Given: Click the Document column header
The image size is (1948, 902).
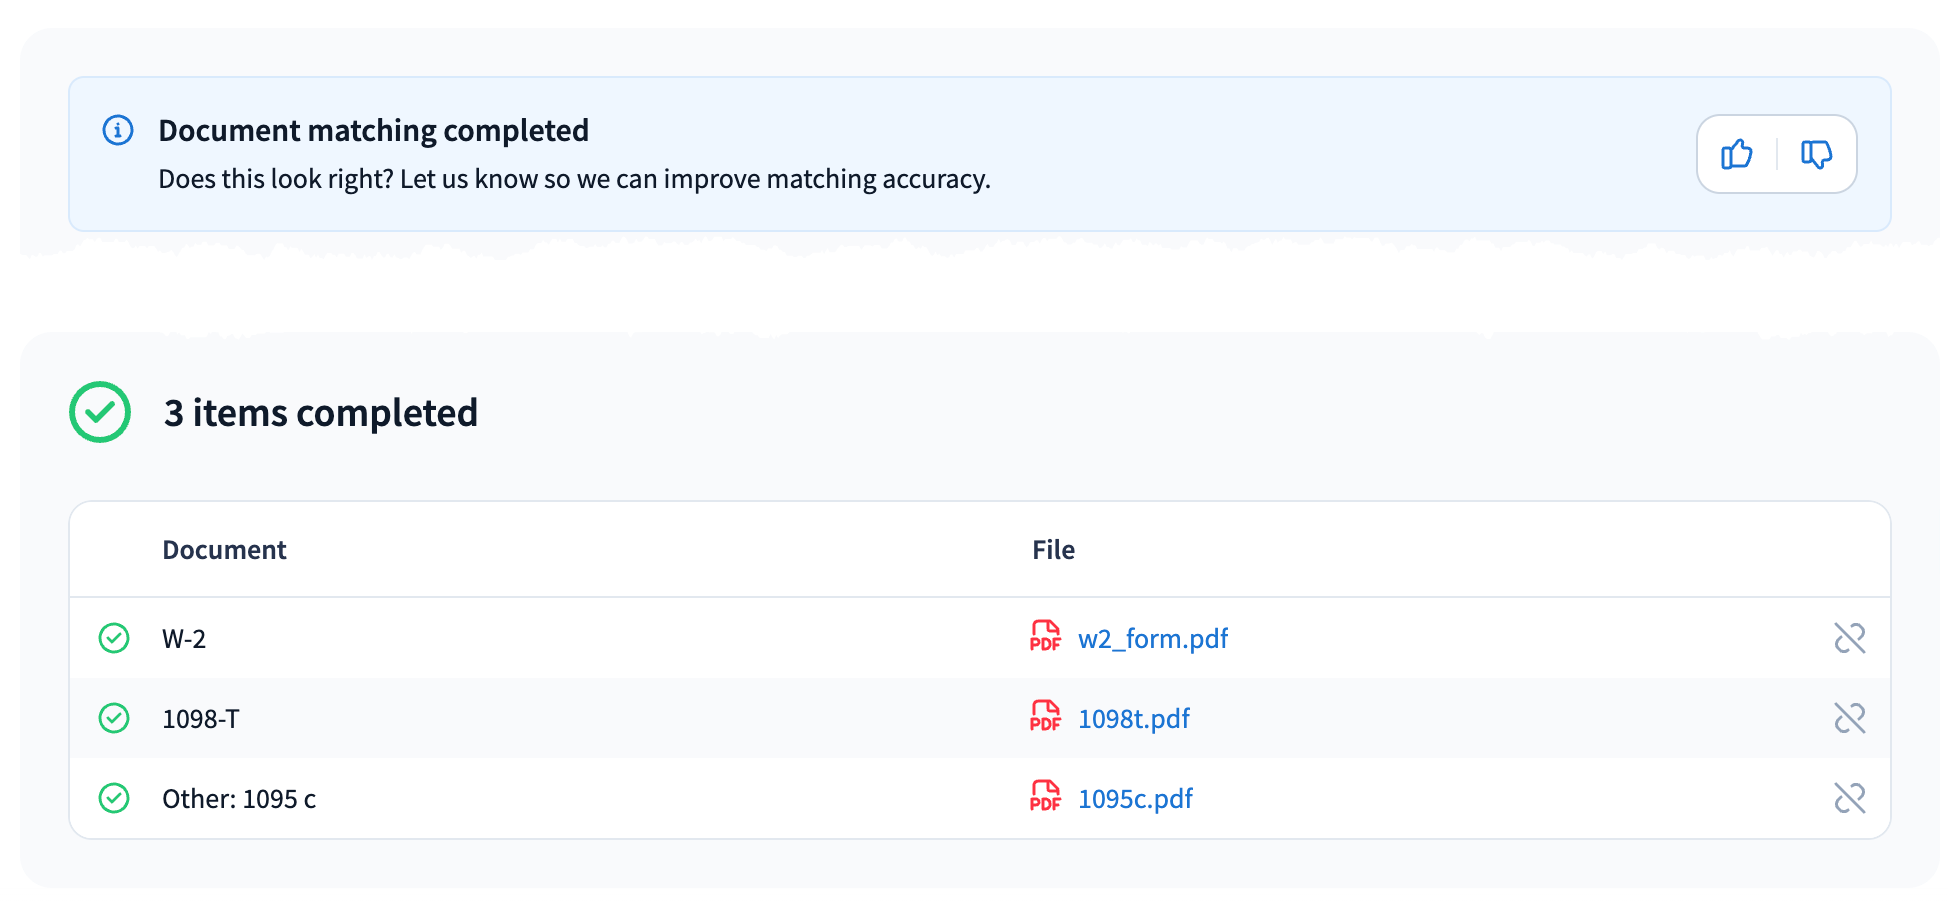Looking at the screenshot, I should [224, 550].
